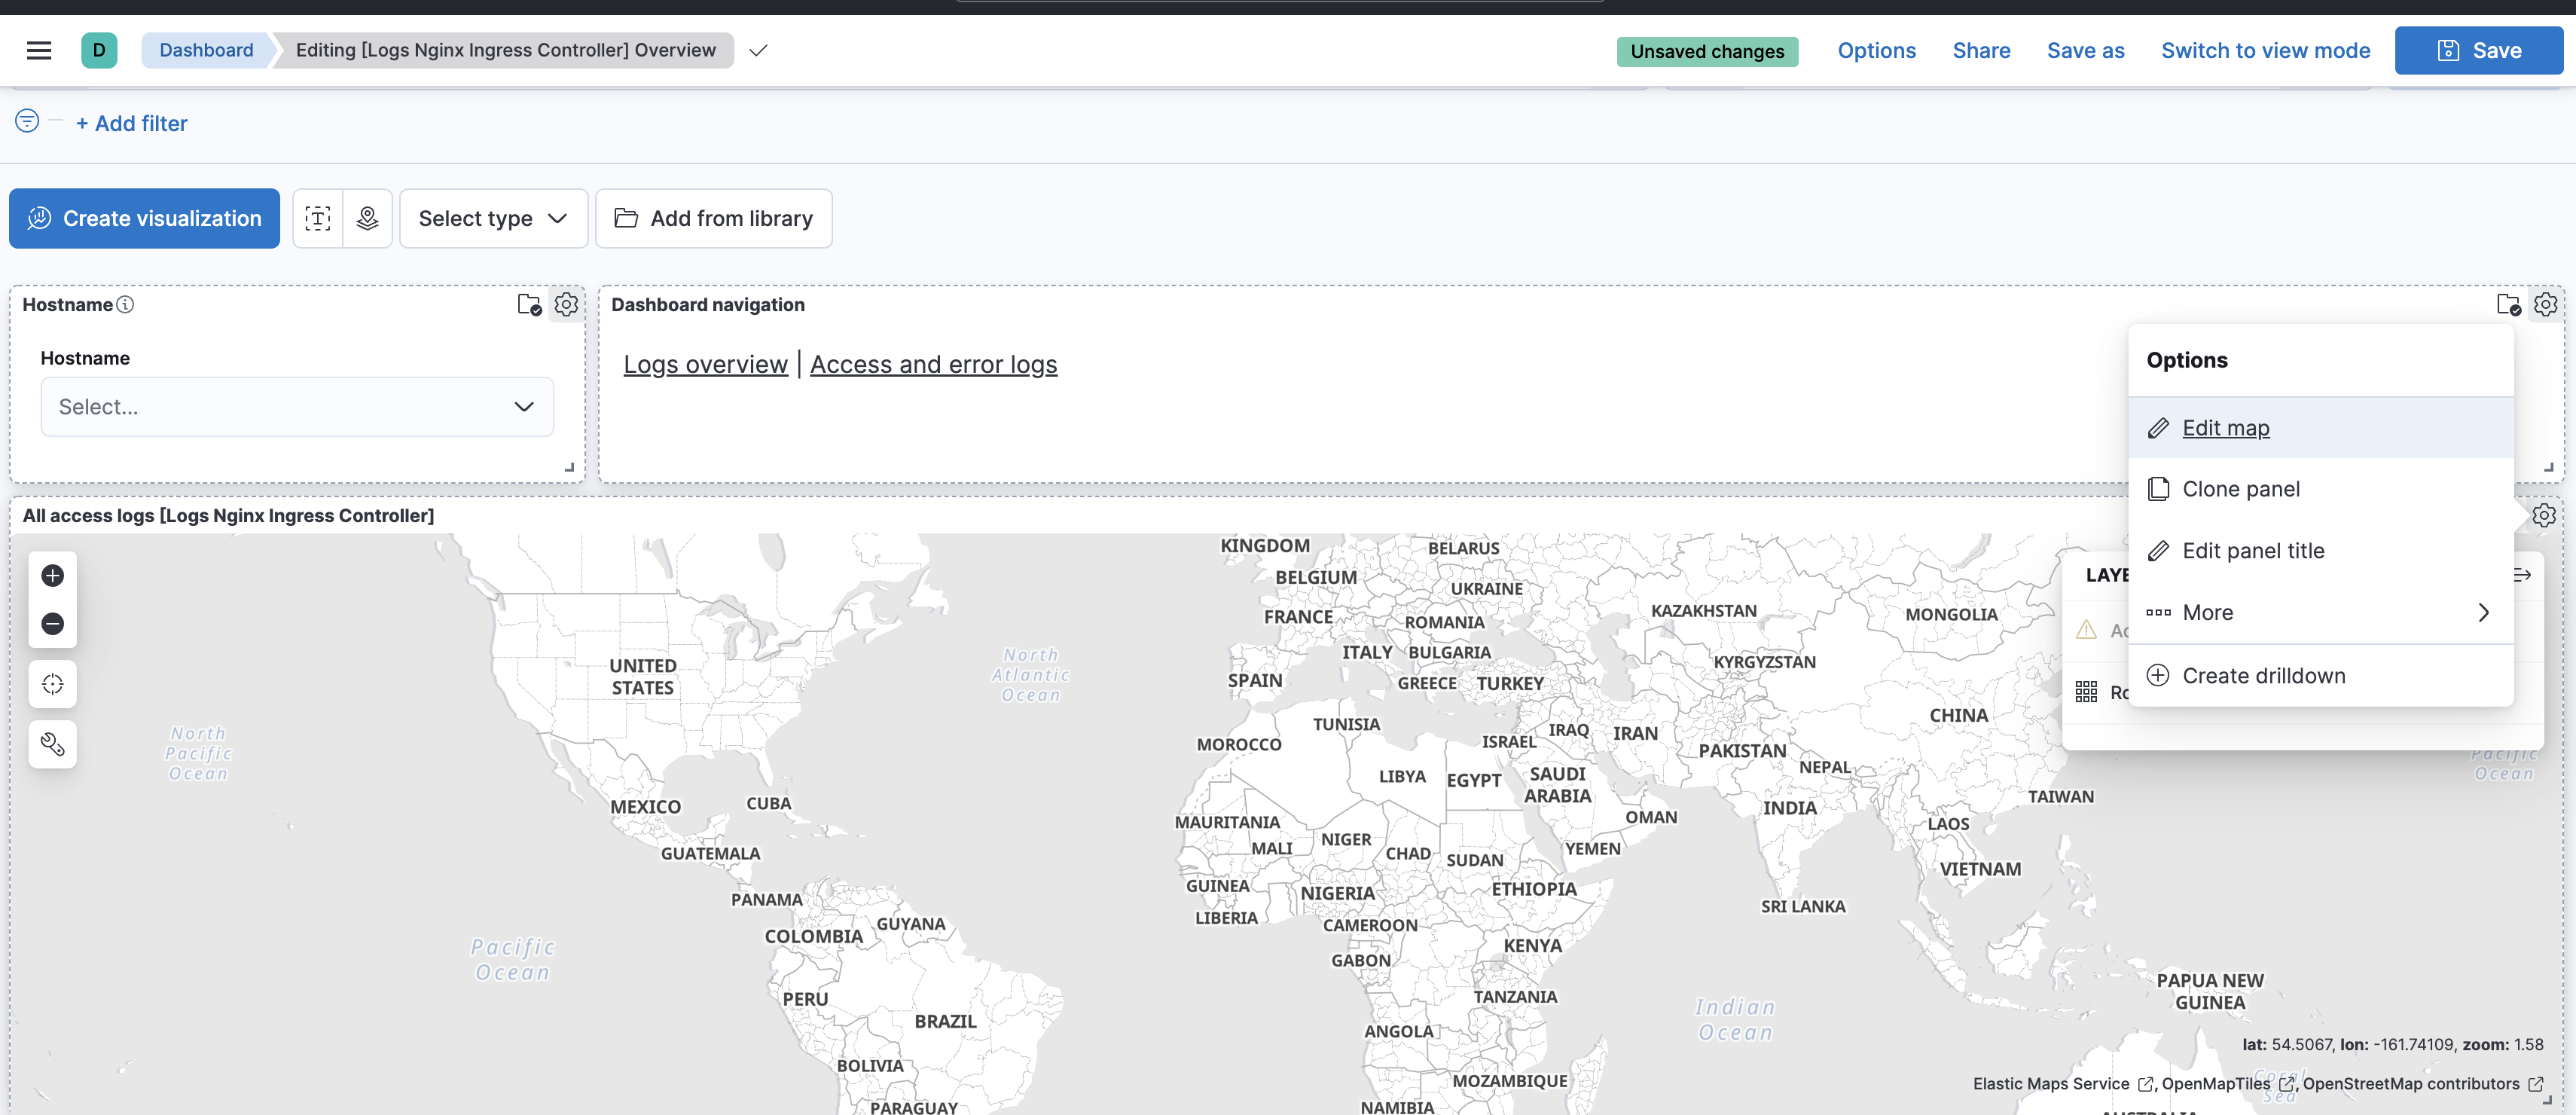Open the map tools wrench icon
This screenshot has width=2576, height=1115.
[x=52, y=743]
